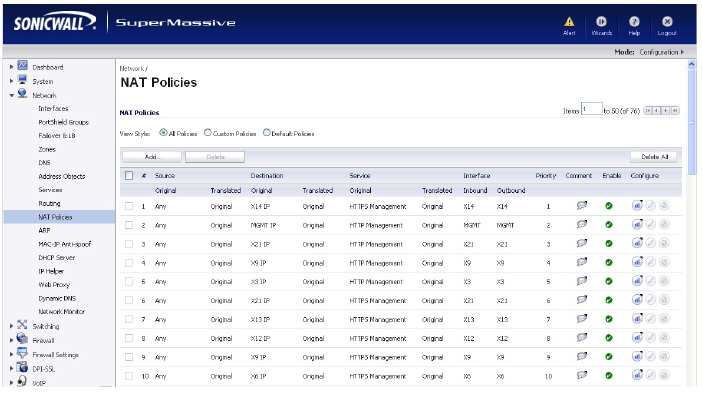702x397 pixels.
Task: Click scrollbar up arrow
Action: coord(692,64)
